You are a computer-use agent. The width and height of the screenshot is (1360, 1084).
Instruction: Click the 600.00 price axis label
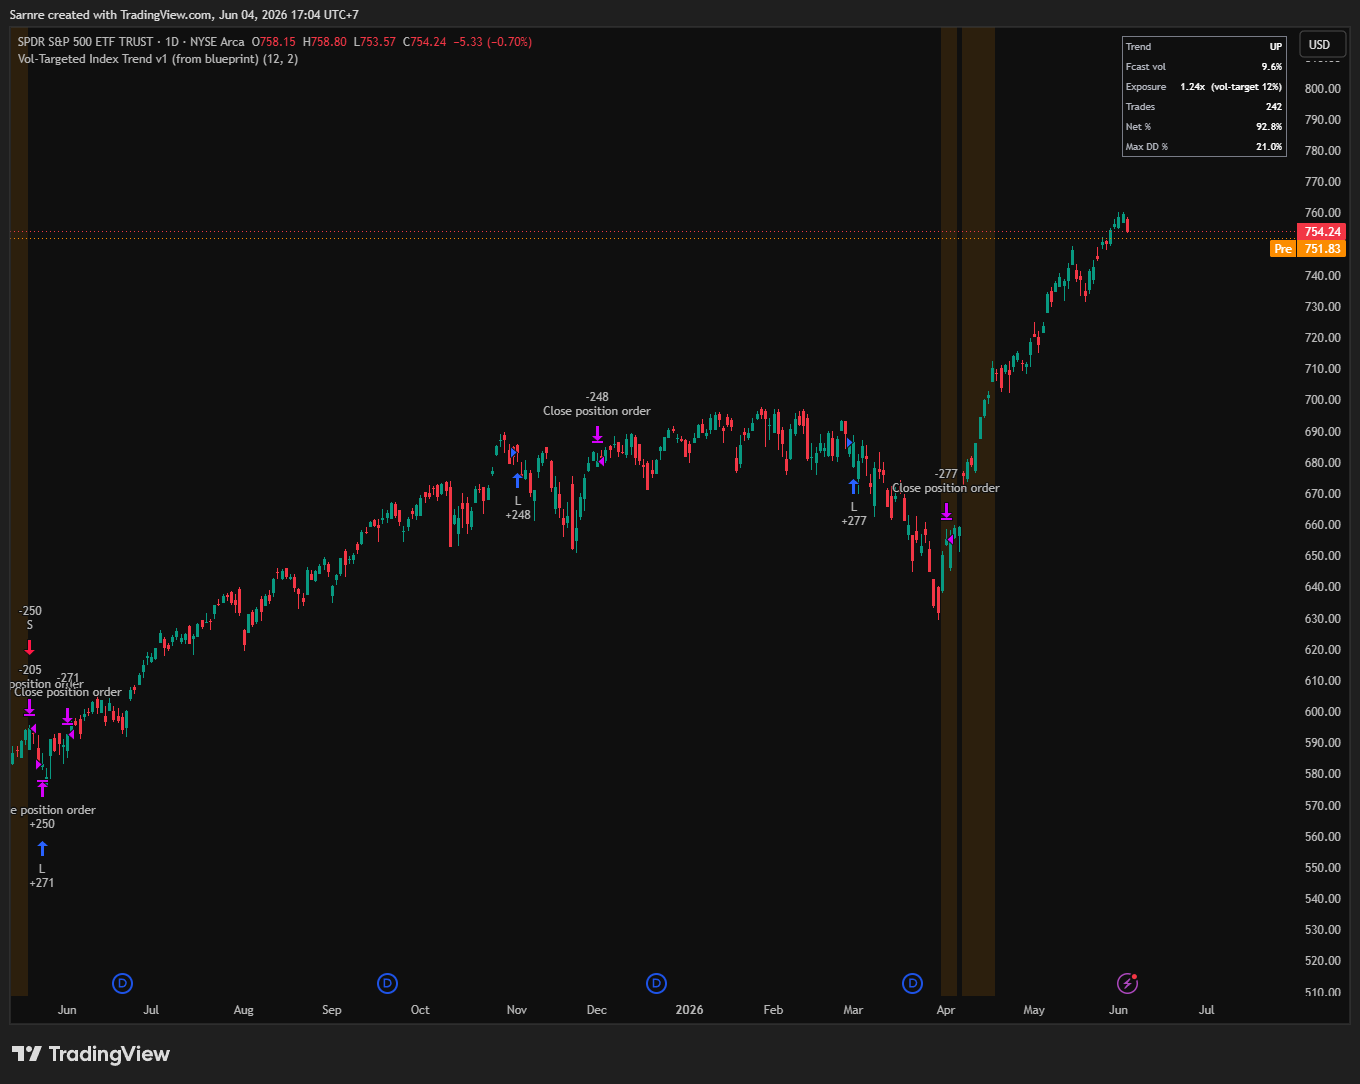1322,712
